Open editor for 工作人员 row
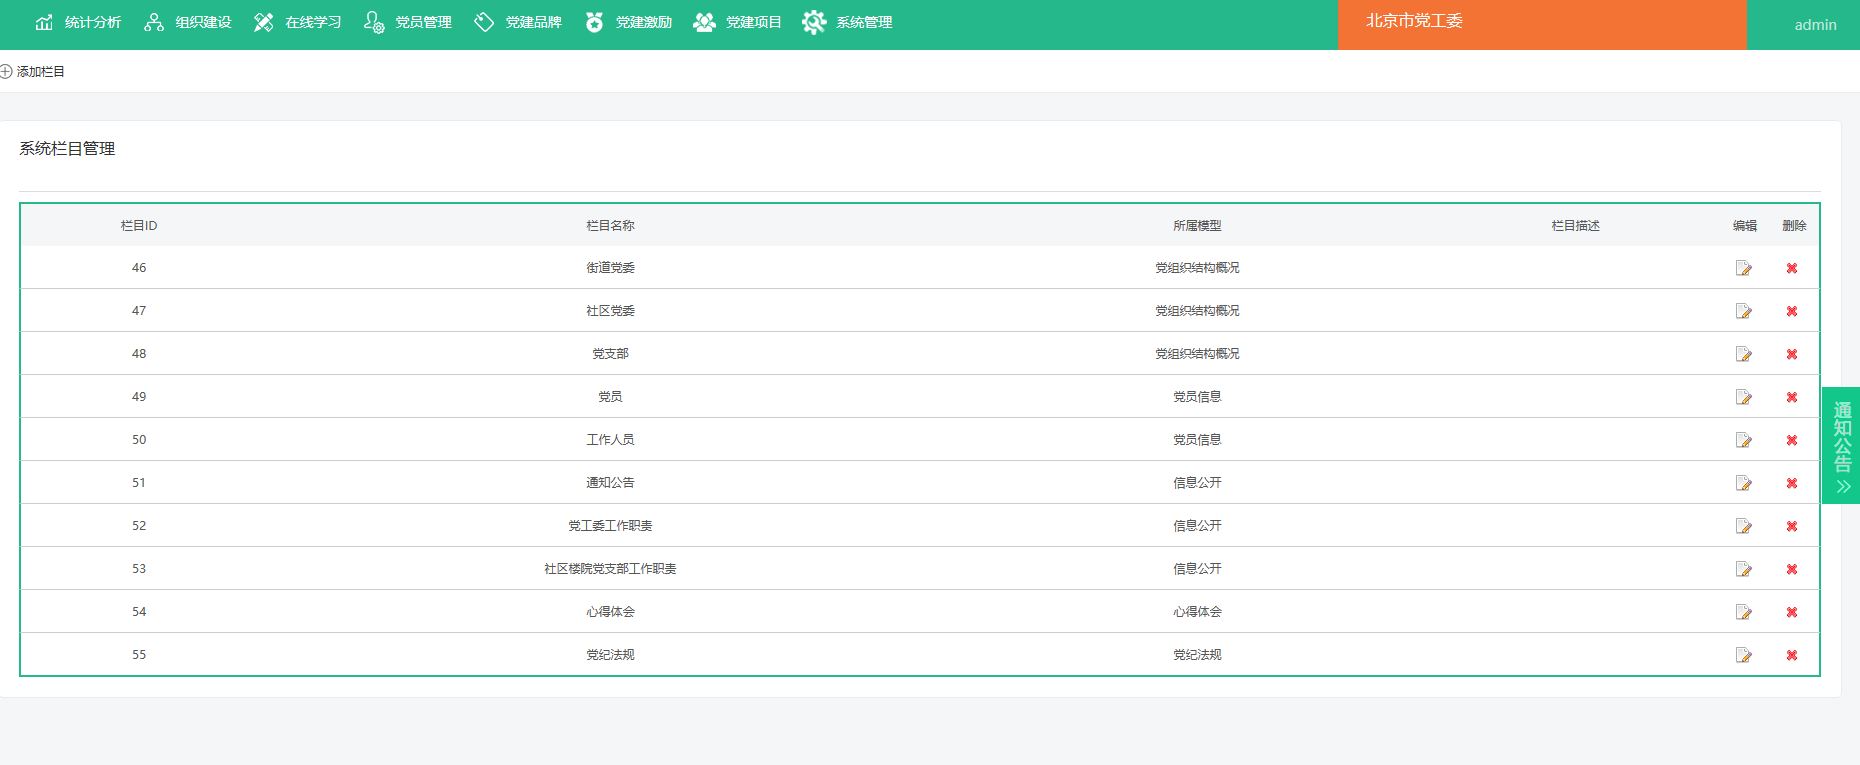Screen dimensions: 1860x765 click(1743, 440)
